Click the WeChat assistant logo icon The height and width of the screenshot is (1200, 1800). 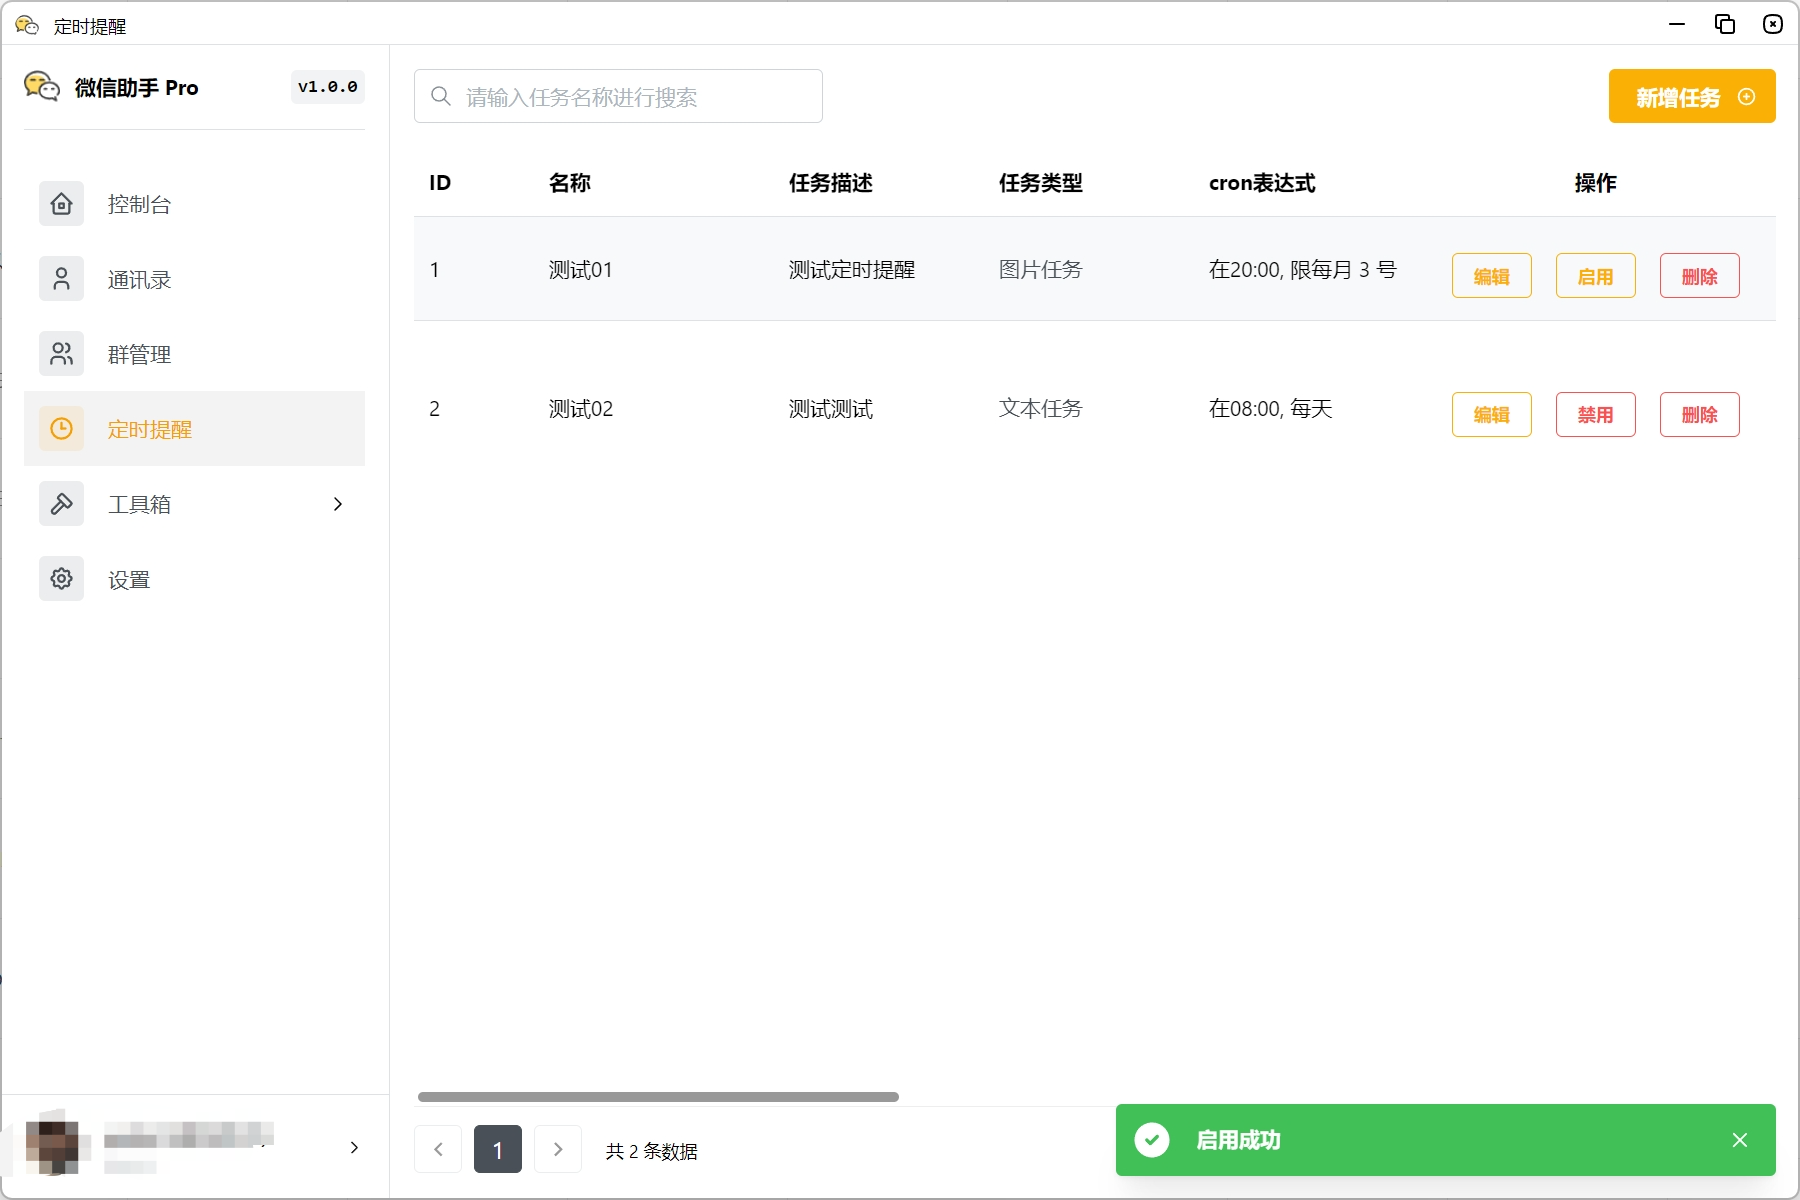click(x=42, y=87)
